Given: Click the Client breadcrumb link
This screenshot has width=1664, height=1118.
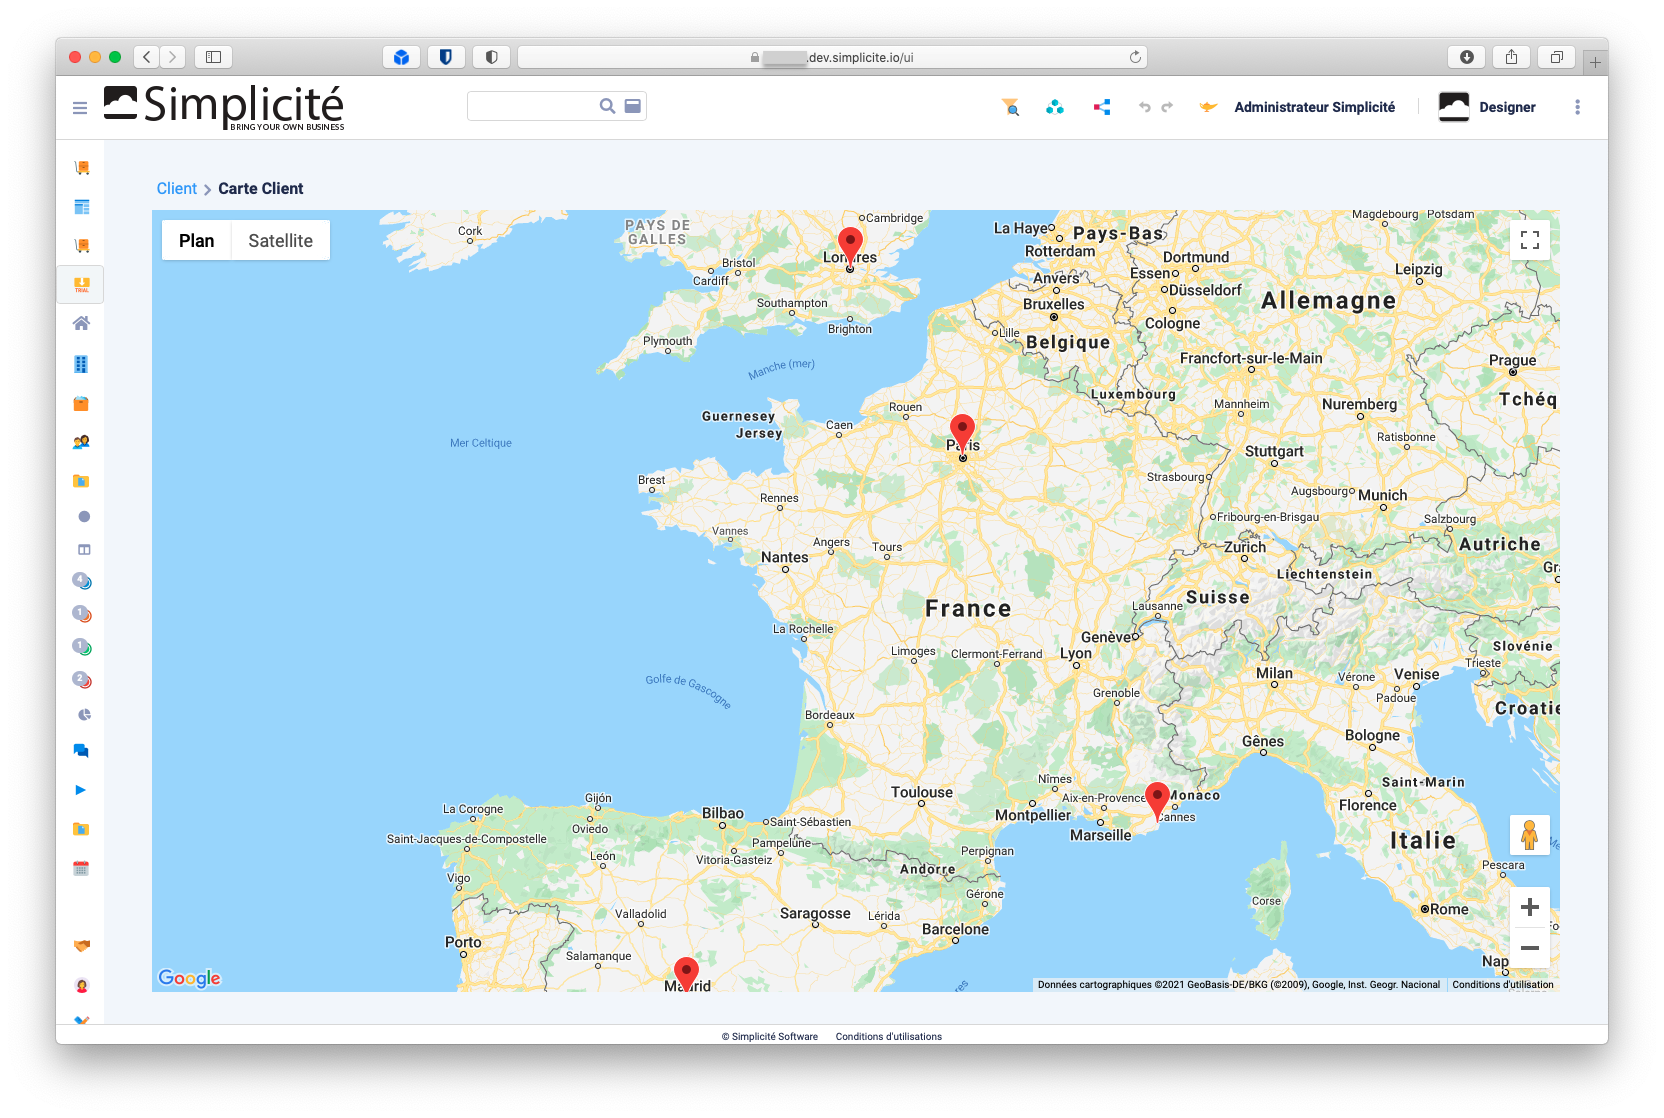Looking at the screenshot, I should tap(177, 189).
